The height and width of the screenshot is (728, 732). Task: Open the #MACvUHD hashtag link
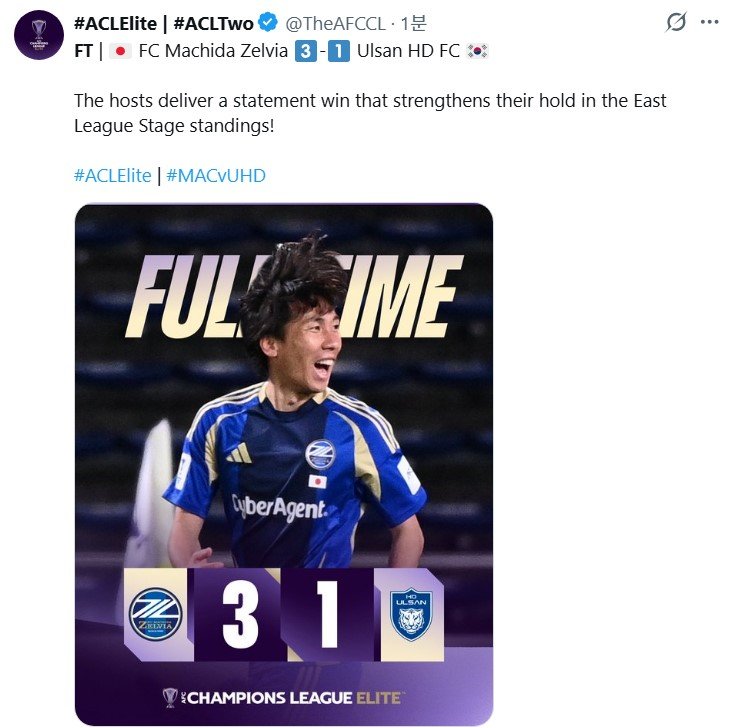(215, 176)
